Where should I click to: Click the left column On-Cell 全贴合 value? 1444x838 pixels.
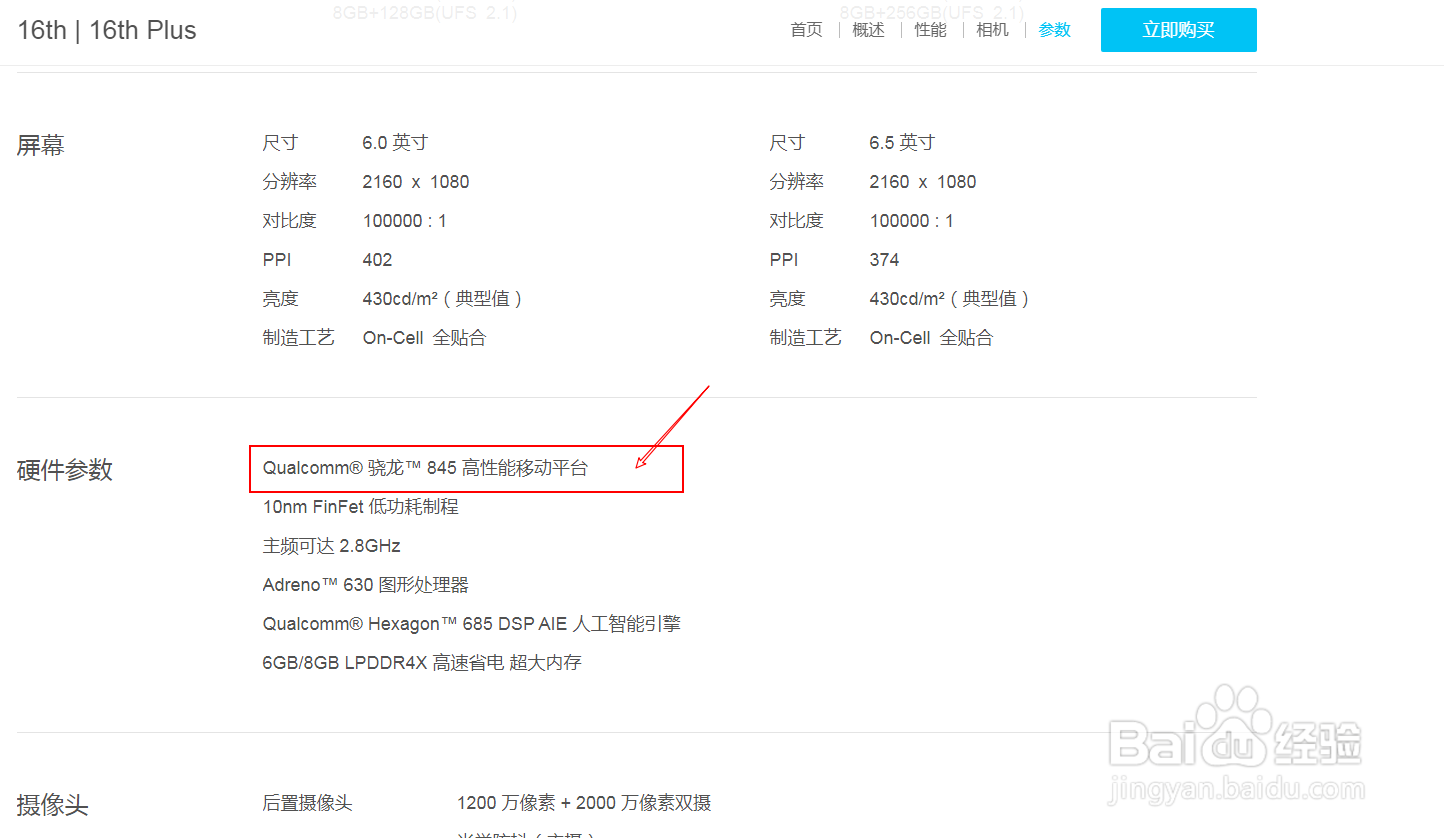click(424, 338)
